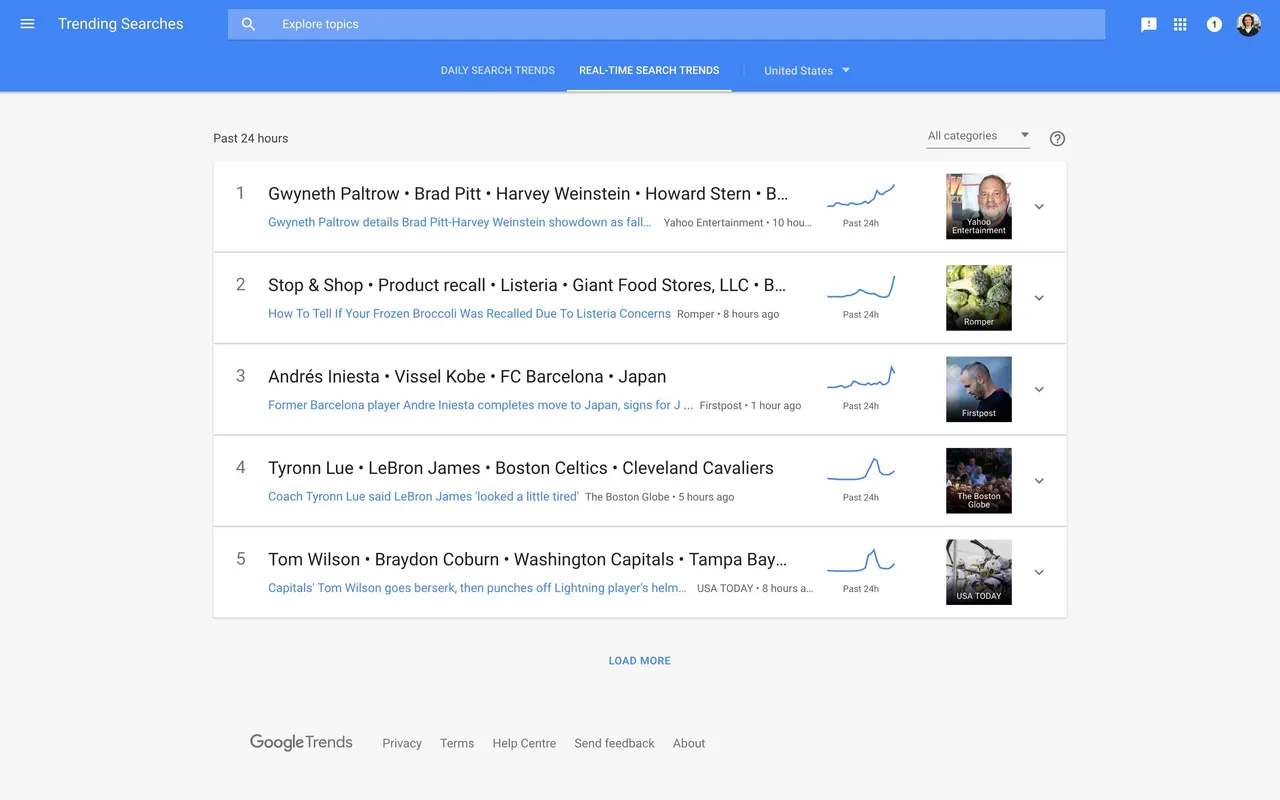Open the feedback speech-bubble icon
Image resolution: width=1280 pixels, height=800 pixels.
tap(1149, 24)
